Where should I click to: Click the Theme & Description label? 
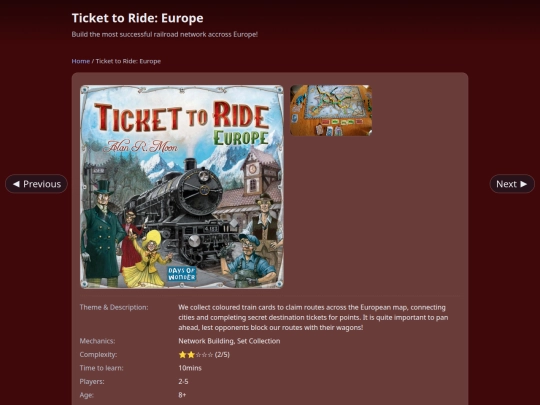click(x=114, y=307)
